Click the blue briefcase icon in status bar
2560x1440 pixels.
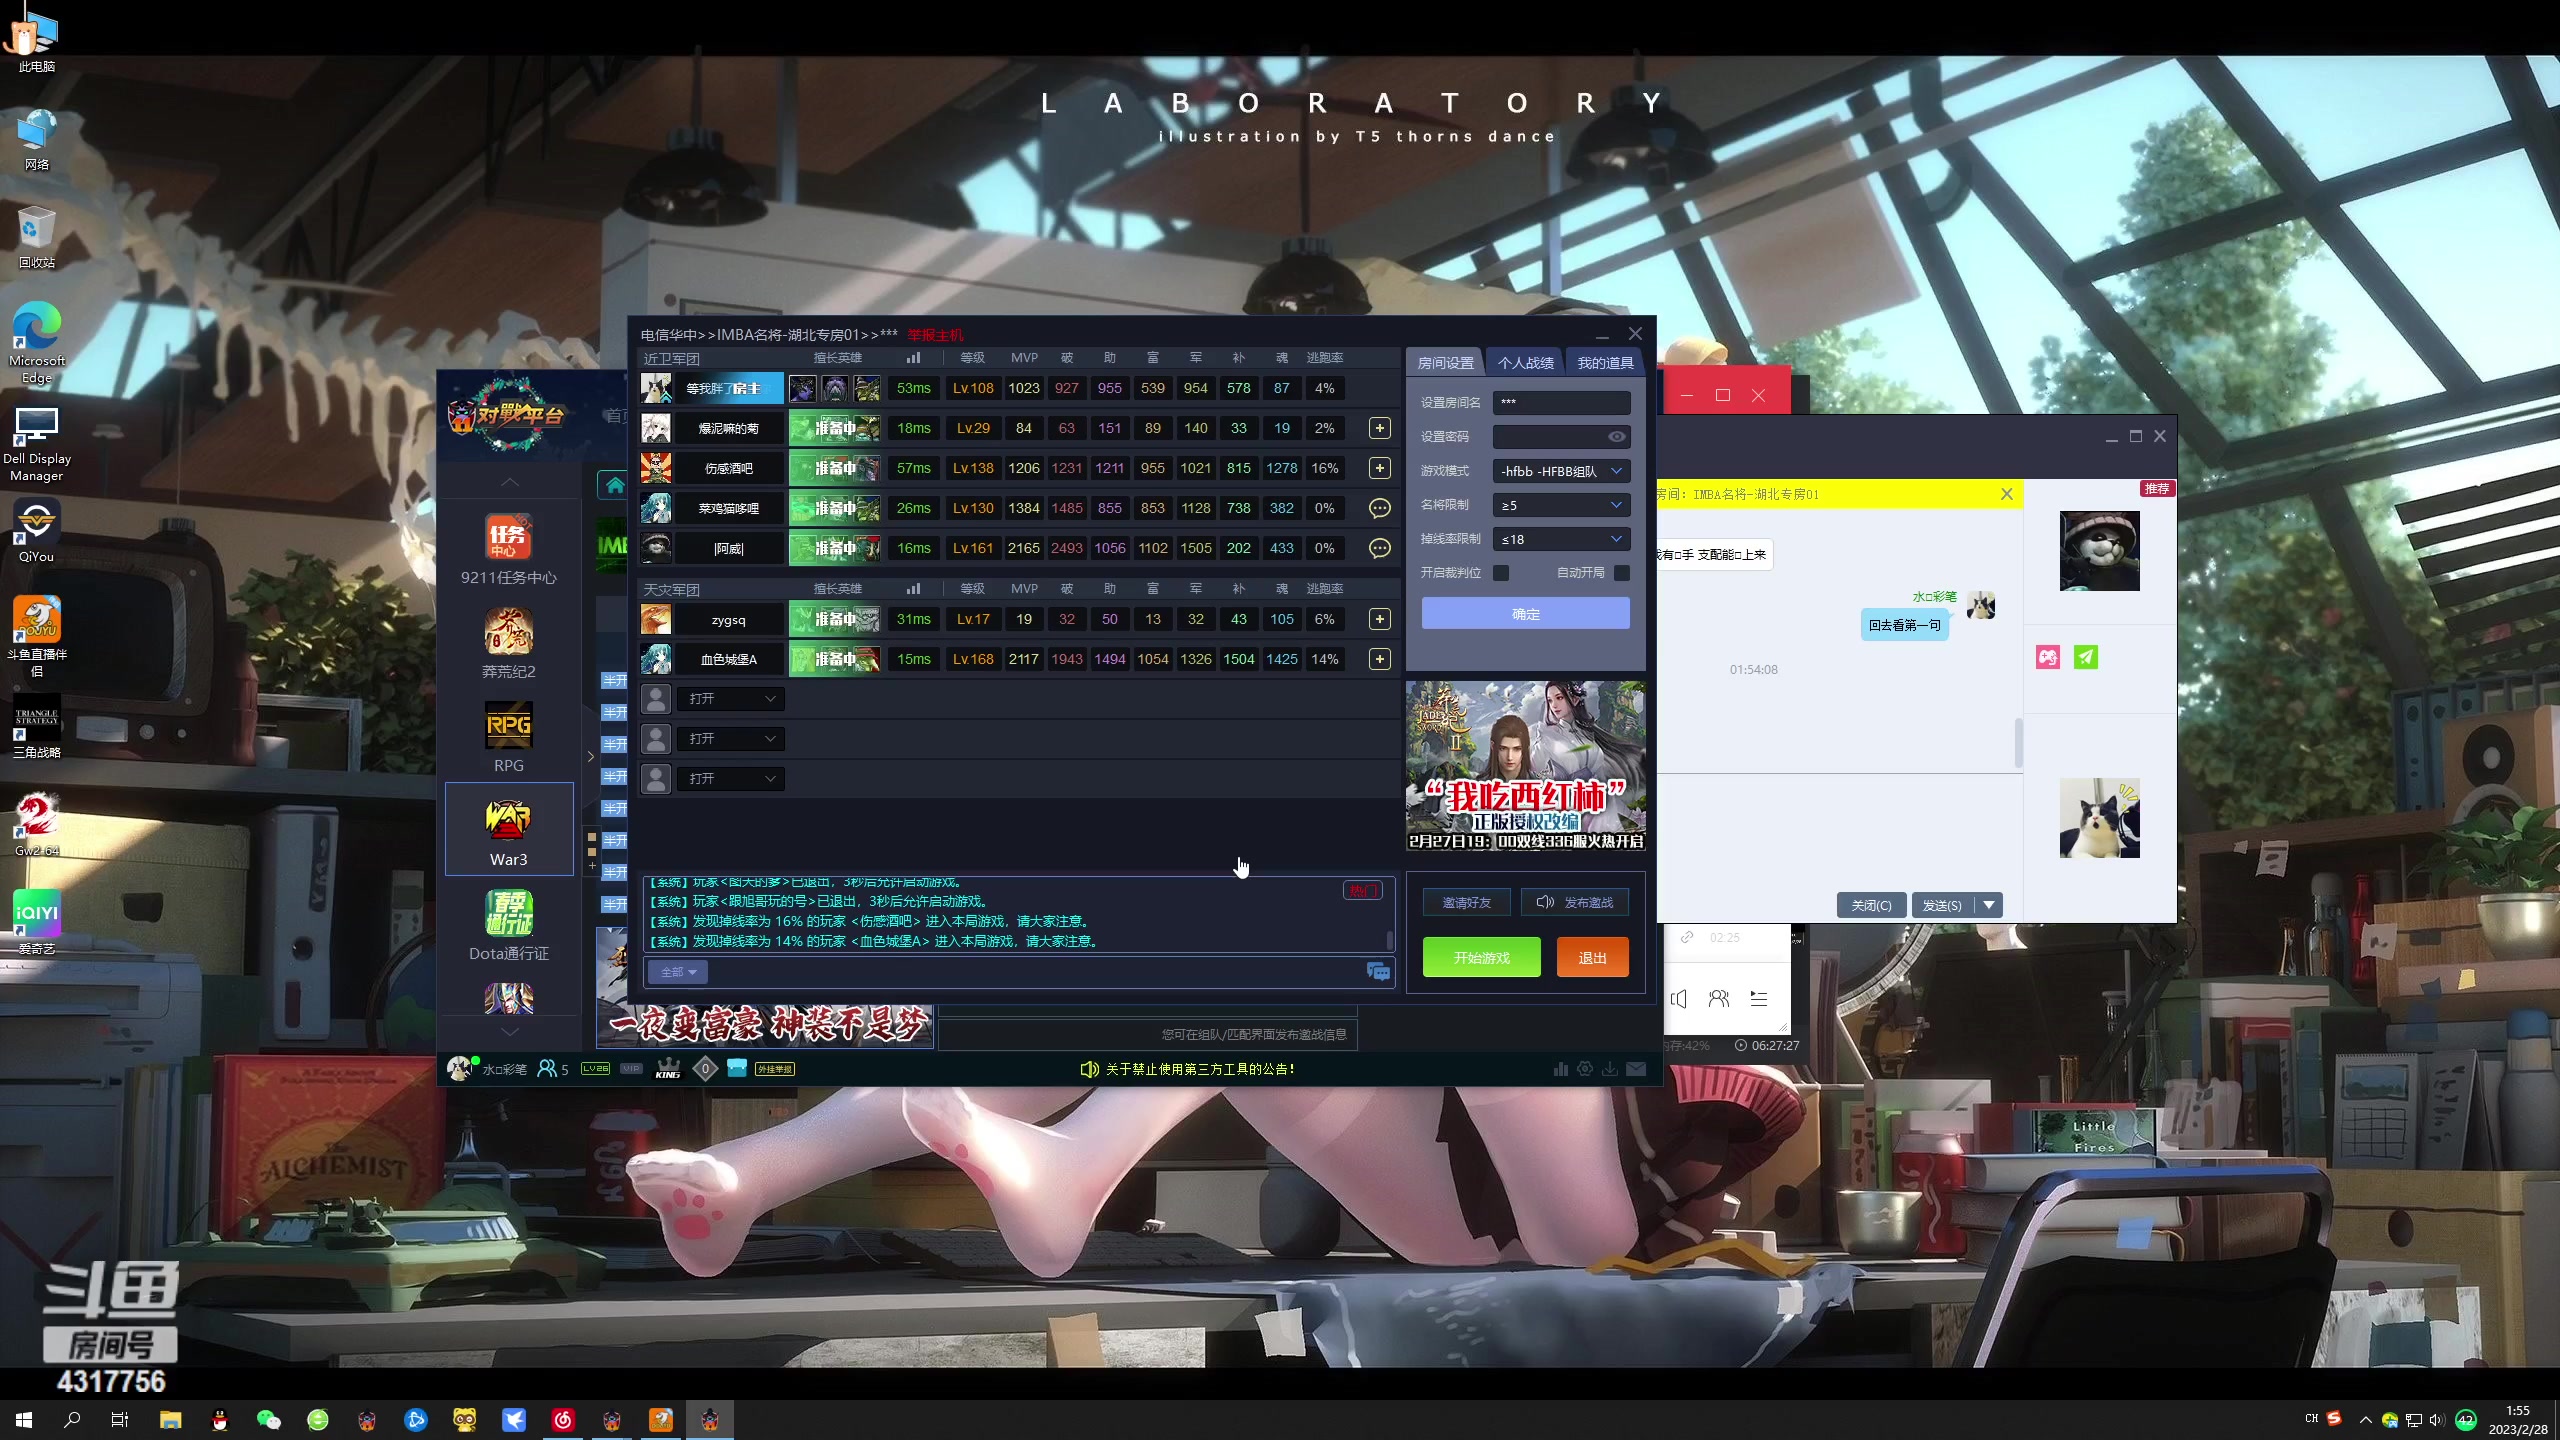pos(737,1067)
